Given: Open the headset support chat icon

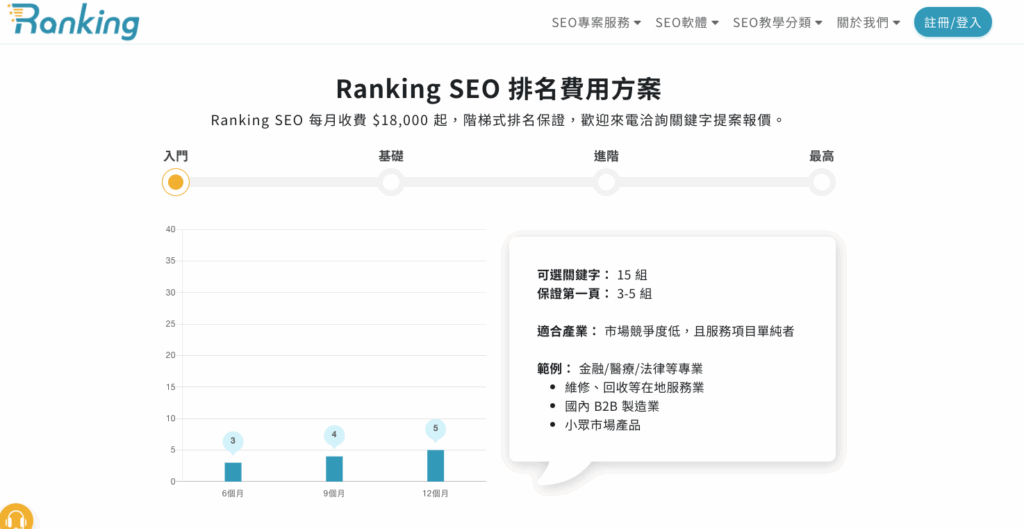Looking at the screenshot, I should click(x=14, y=518).
